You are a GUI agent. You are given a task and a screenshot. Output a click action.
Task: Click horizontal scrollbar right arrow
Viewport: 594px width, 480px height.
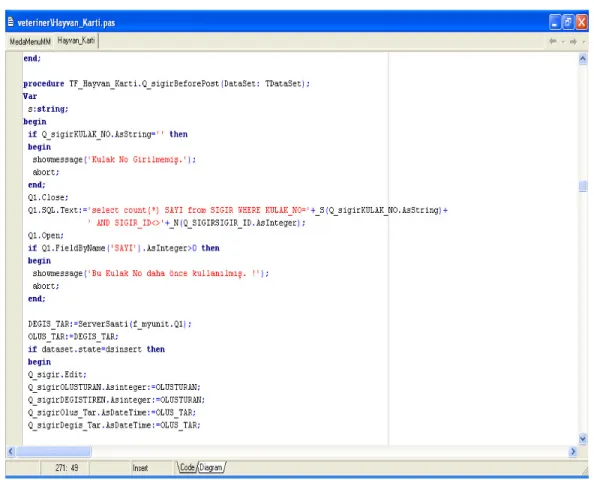573,451
